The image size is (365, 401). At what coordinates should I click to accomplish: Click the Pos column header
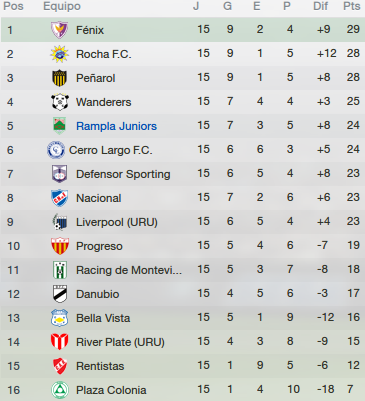click(13, 6)
